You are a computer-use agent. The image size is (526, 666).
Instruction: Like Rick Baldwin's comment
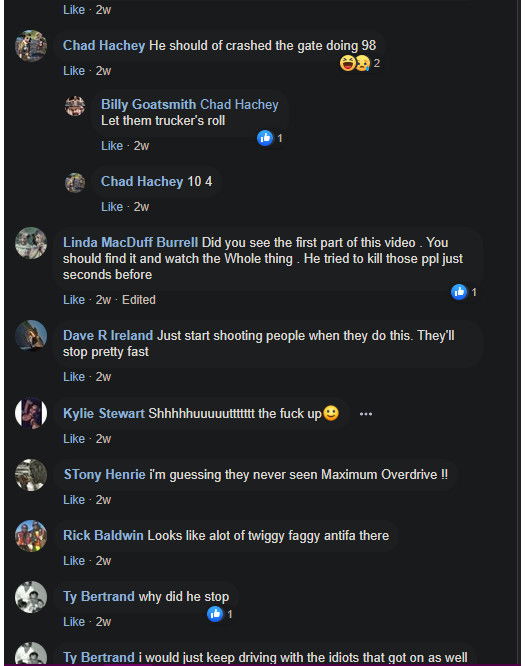click(74, 561)
